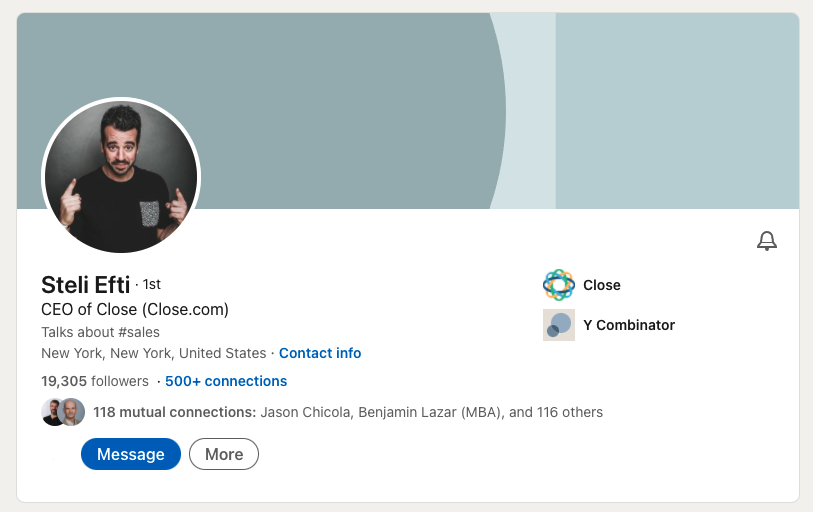Open Steli Efti's profile photo
Viewport: 813px width, 512px height.
point(121,176)
